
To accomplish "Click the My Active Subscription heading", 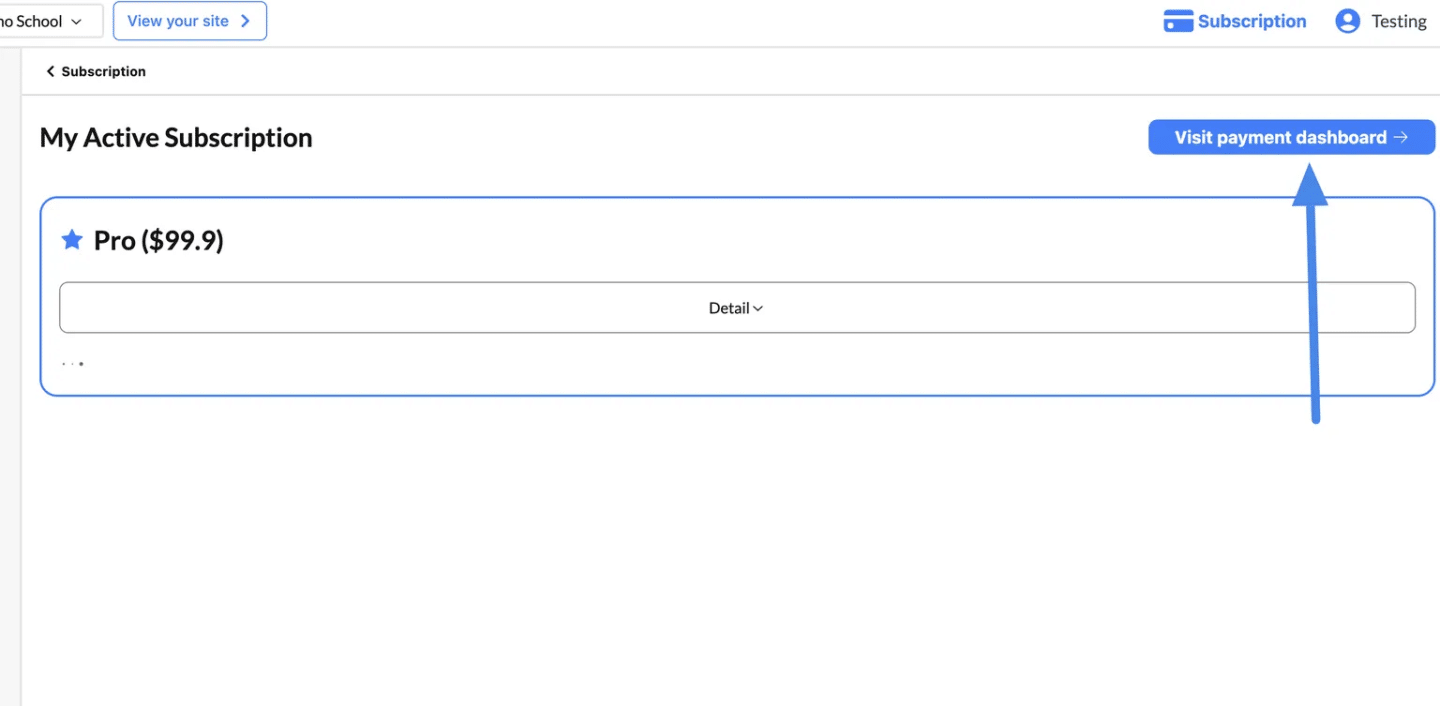I will click(x=176, y=138).
